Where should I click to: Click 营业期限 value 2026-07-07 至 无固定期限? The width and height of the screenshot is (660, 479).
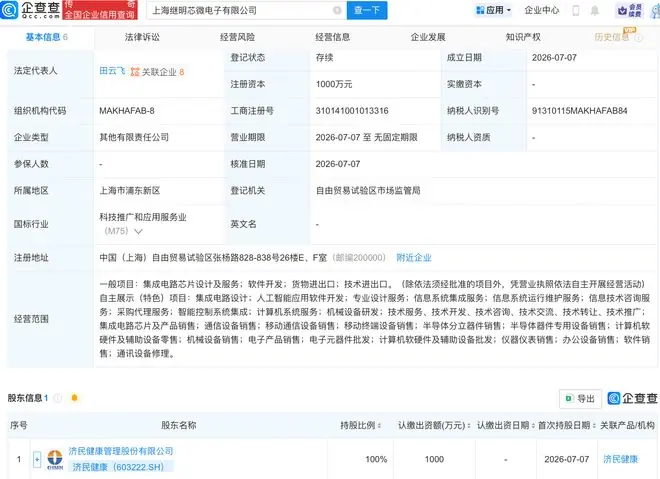point(367,137)
